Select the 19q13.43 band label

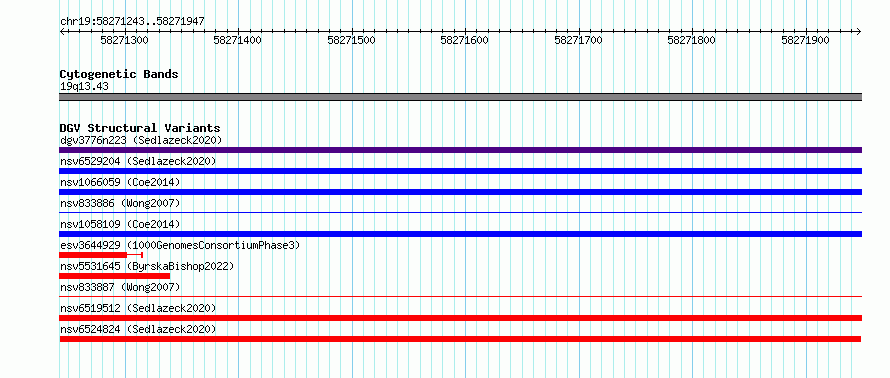pos(84,87)
